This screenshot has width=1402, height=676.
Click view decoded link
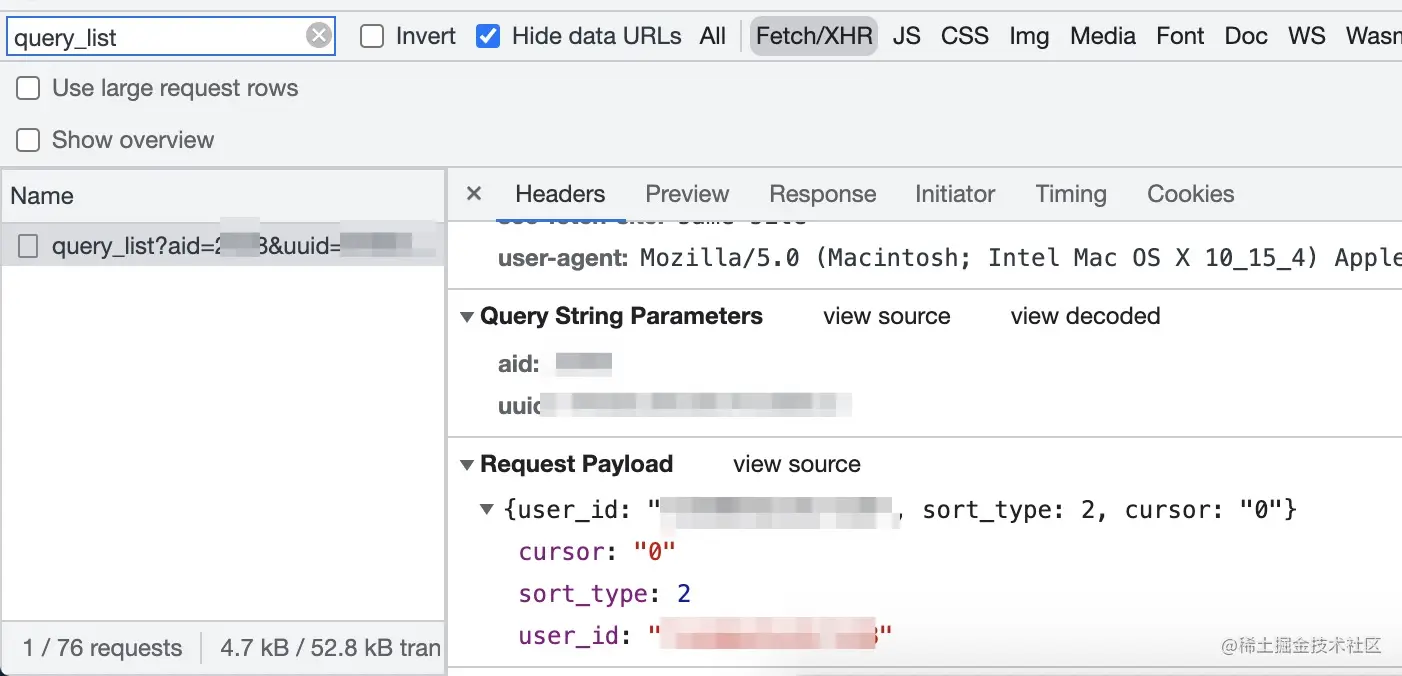(x=1085, y=317)
